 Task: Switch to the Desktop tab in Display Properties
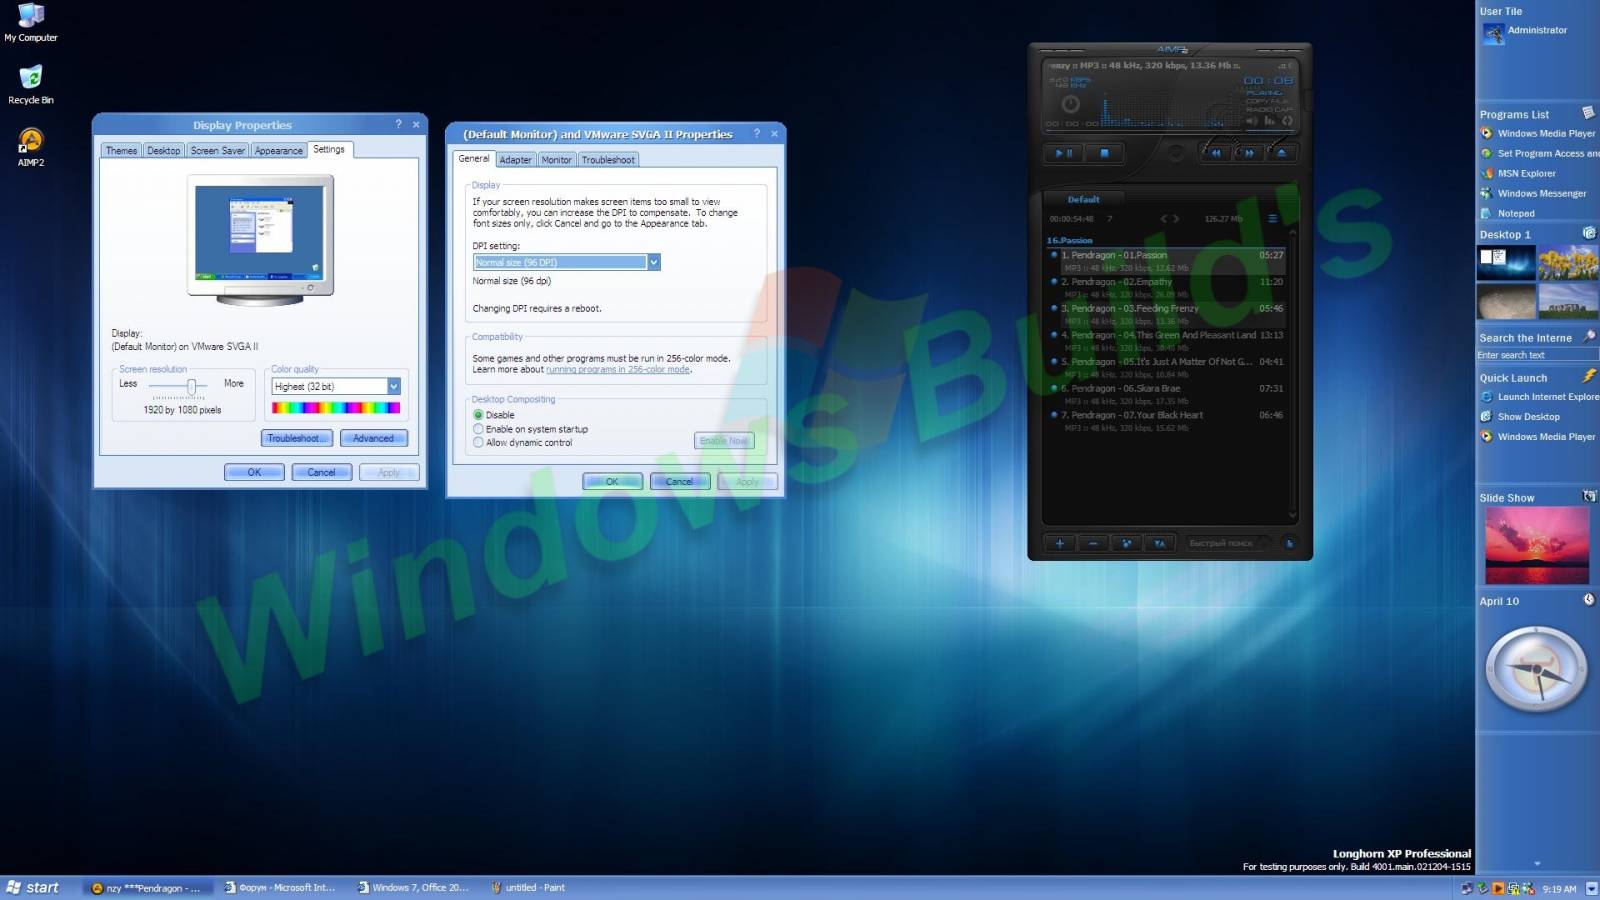coord(163,151)
